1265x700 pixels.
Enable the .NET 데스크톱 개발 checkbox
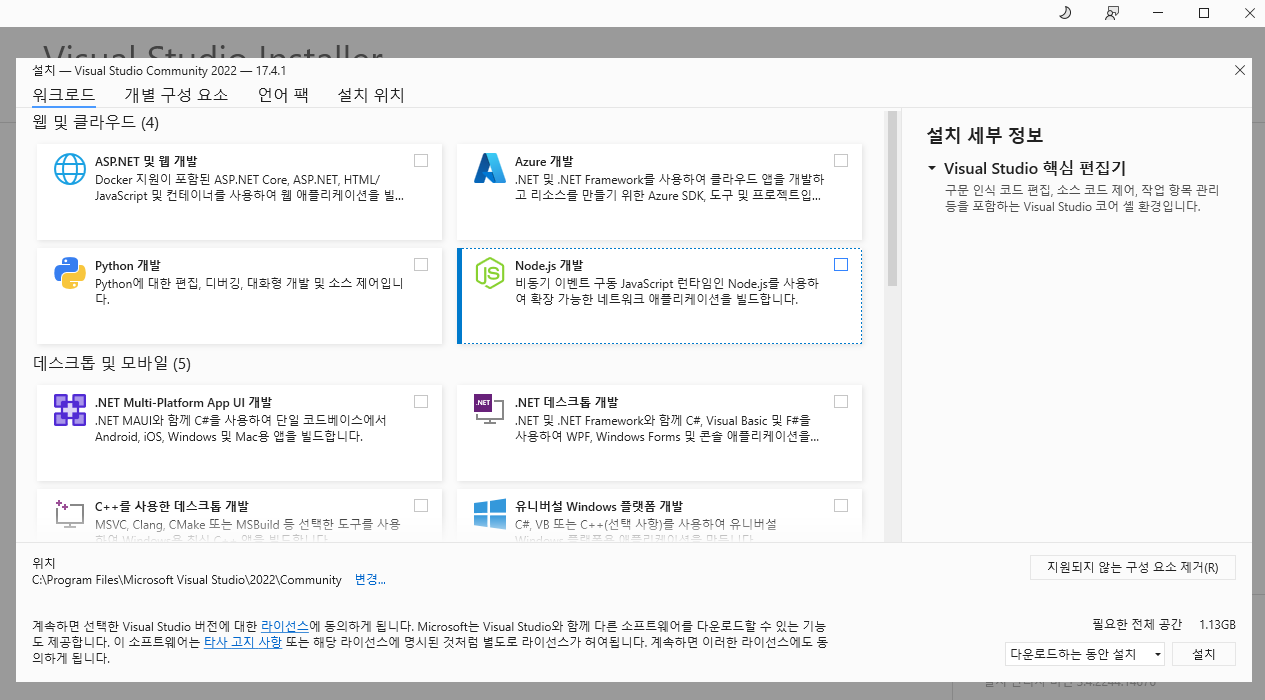point(841,401)
